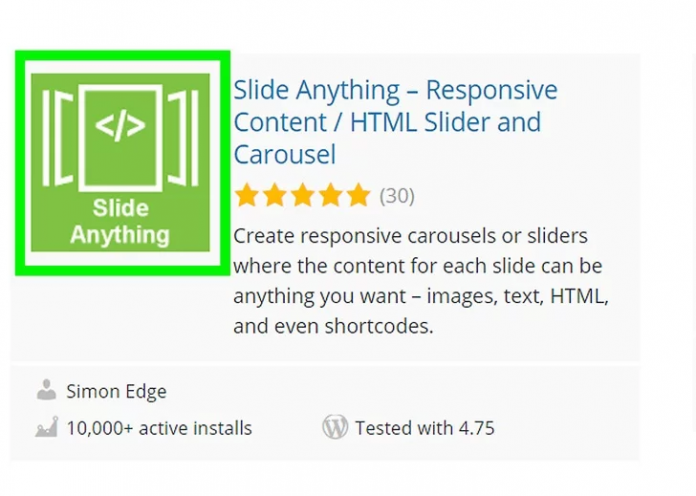The width and height of the screenshot is (696, 496).
Task: Click the plugin description text
Action: coord(420,282)
